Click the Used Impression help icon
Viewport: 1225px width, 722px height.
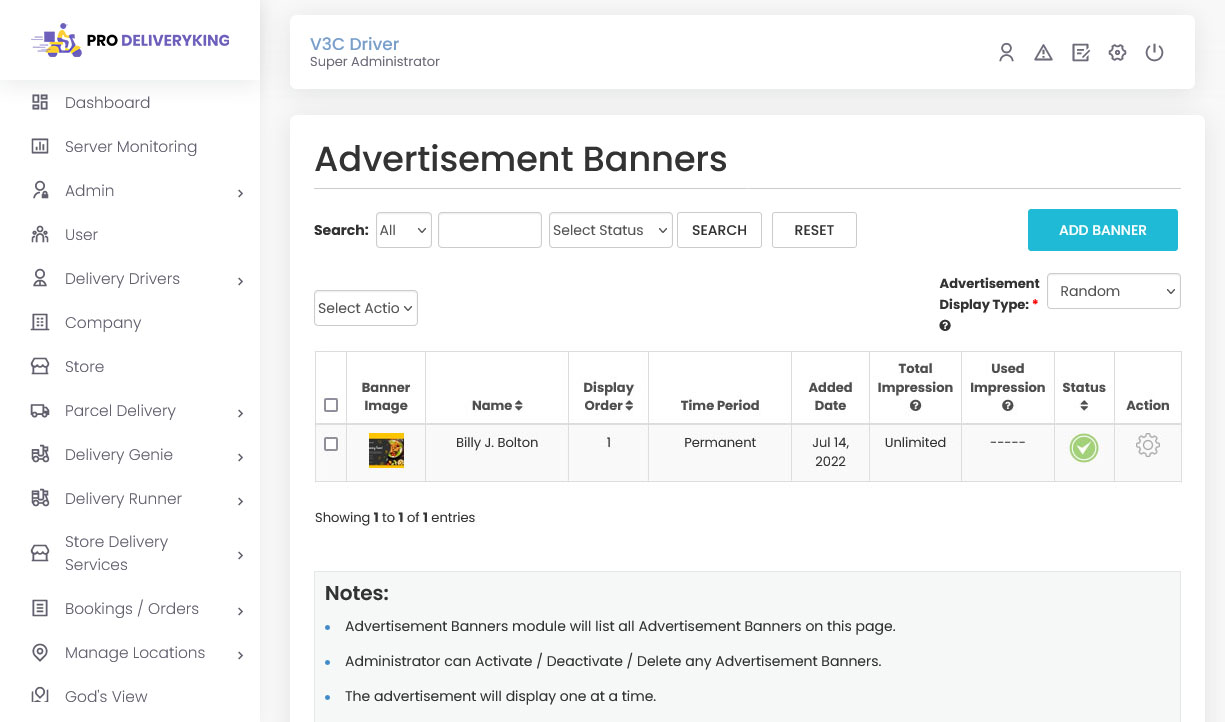click(1007, 406)
